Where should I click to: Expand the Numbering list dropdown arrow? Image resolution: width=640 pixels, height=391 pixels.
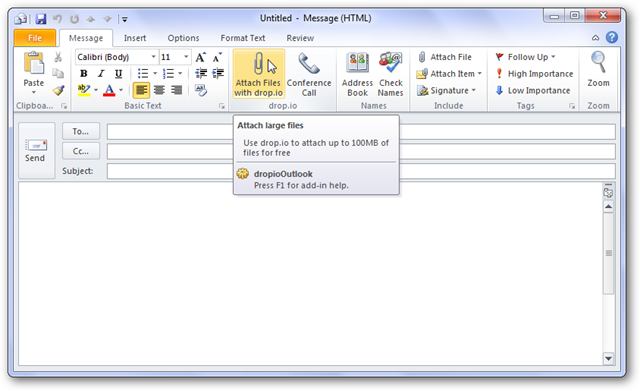pyautogui.click(x=180, y=73)
